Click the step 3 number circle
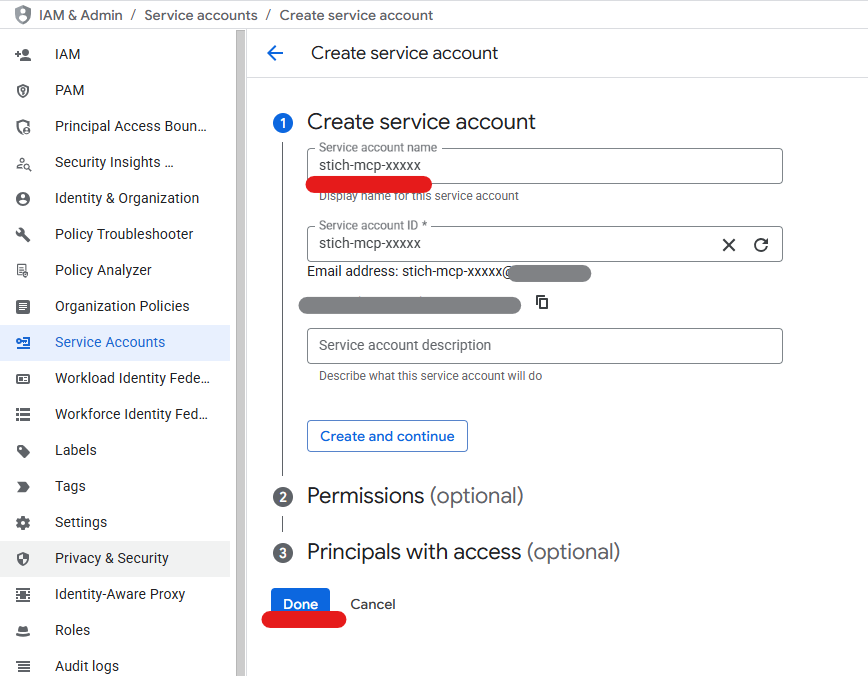The image size is (868, 676). pos(283,553)
